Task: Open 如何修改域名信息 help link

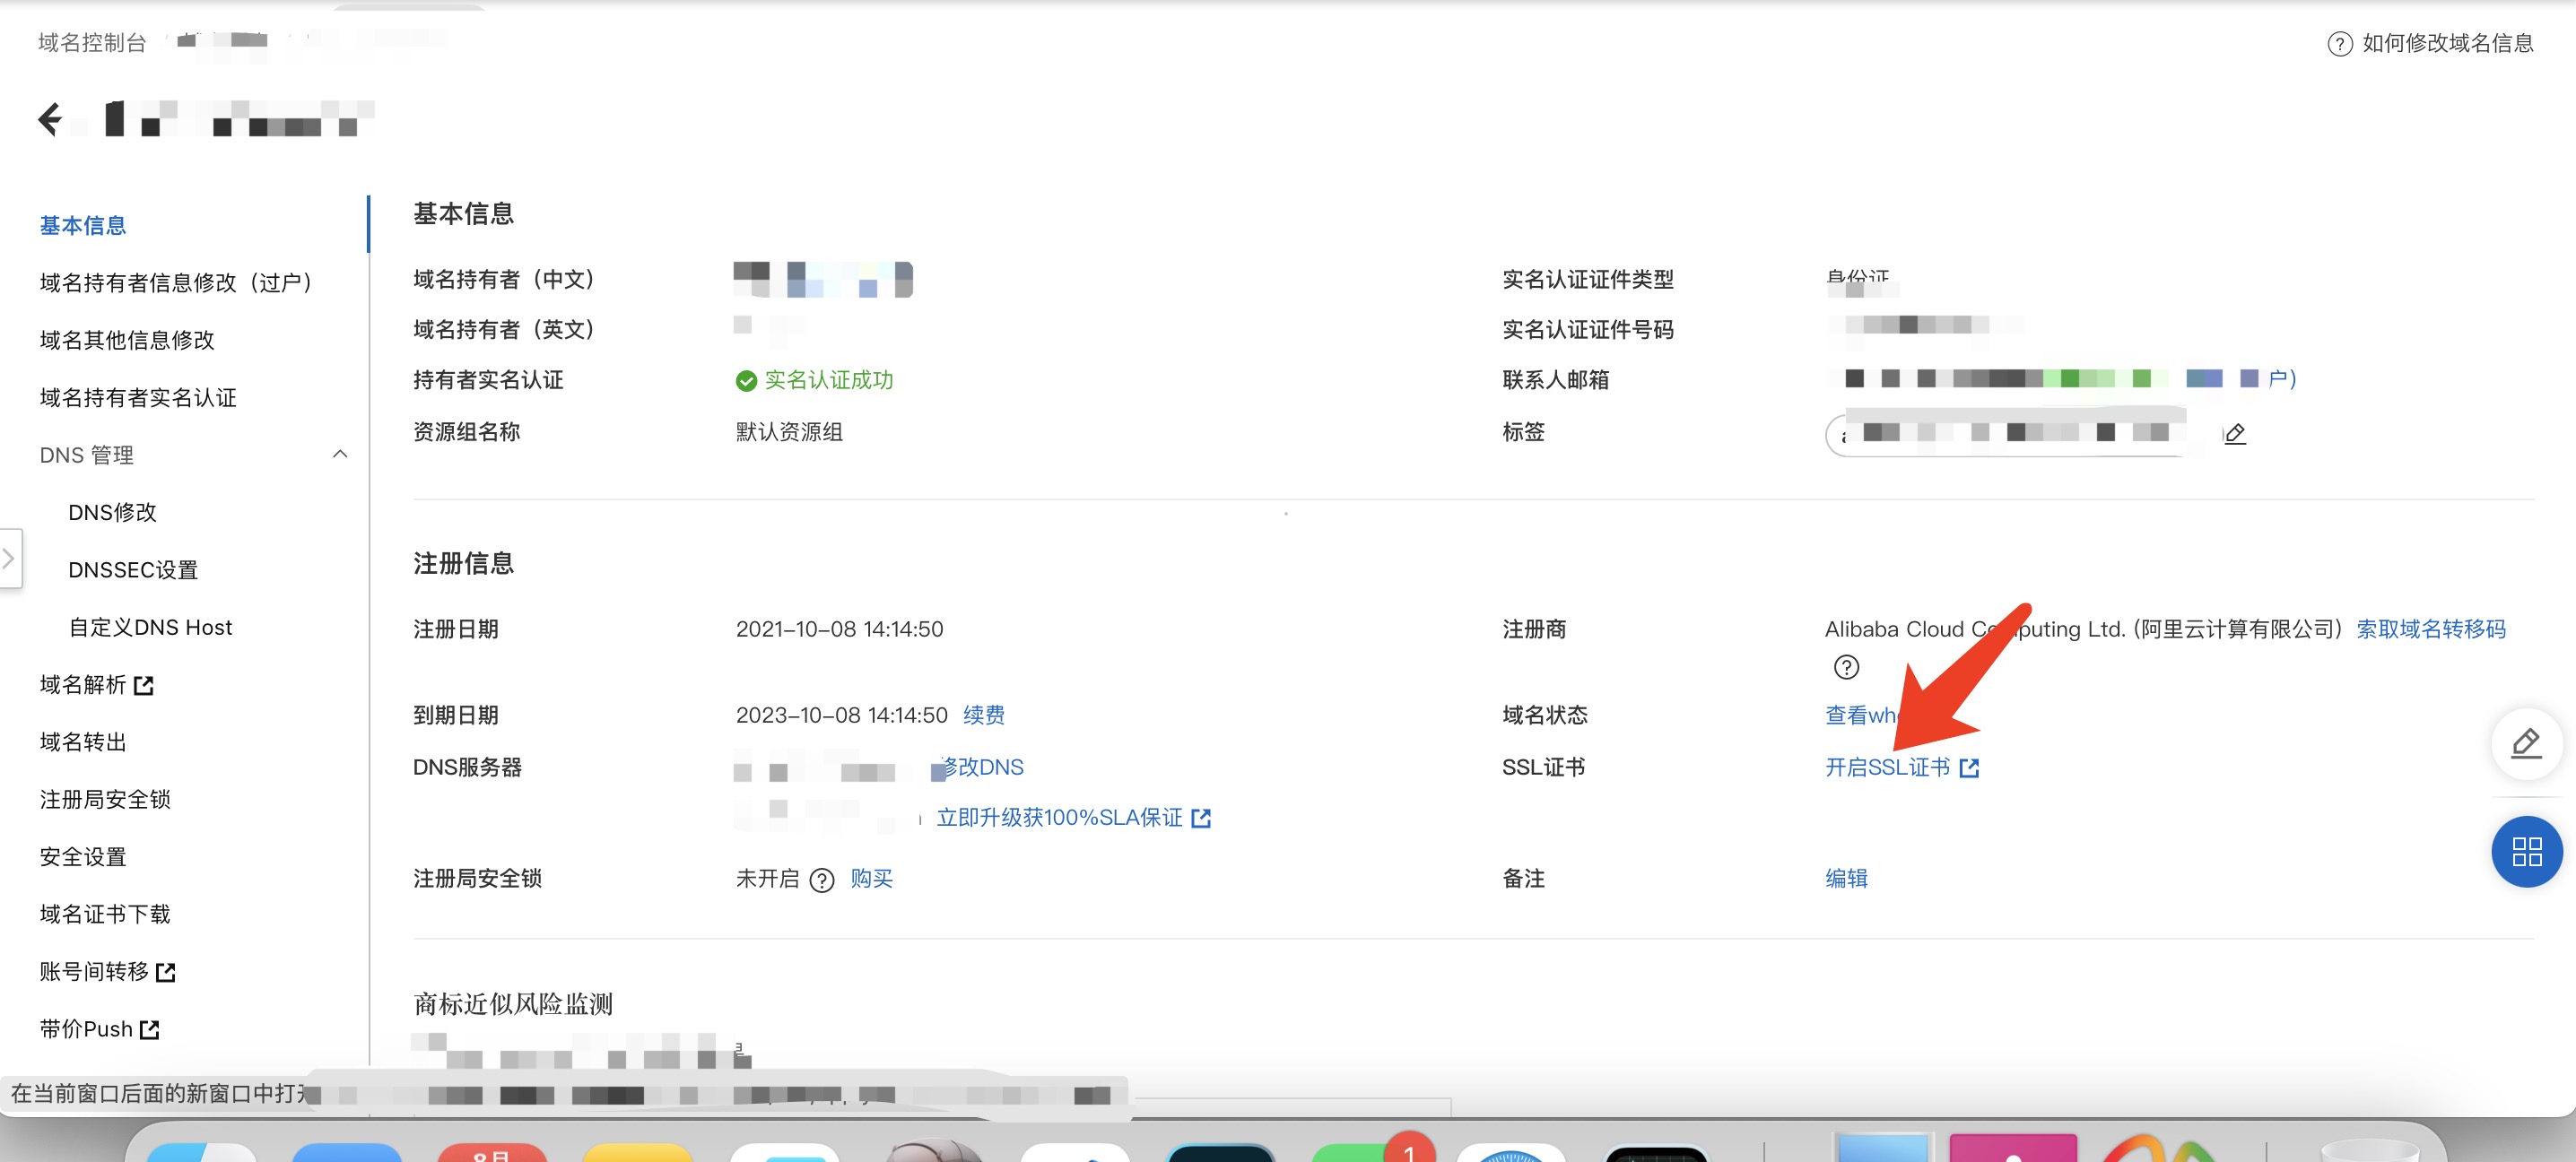Action: tap(2448, 43)
